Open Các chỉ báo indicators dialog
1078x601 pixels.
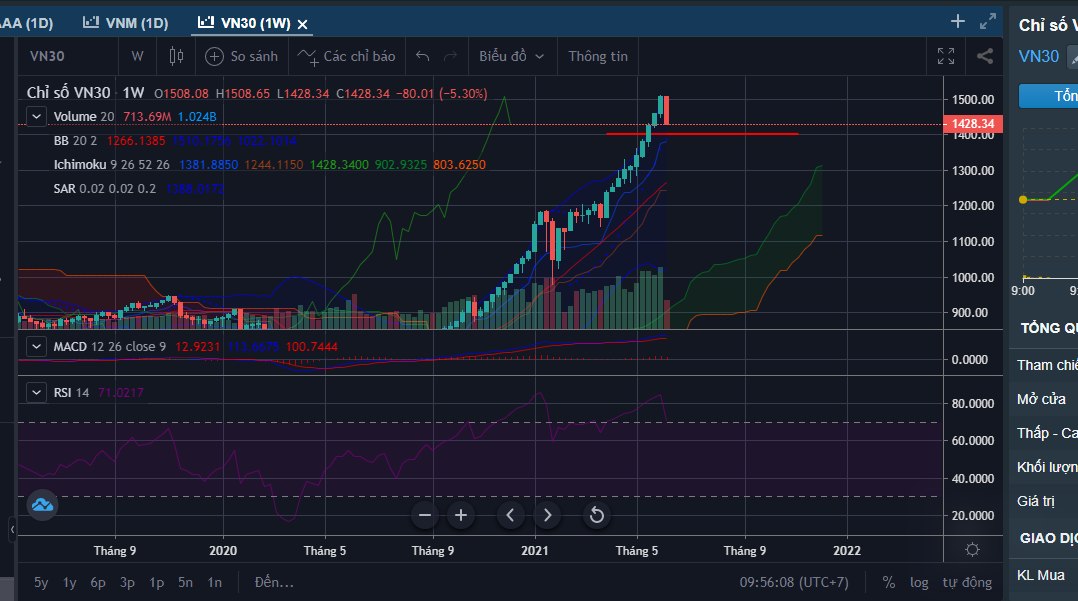pos(347,56)
